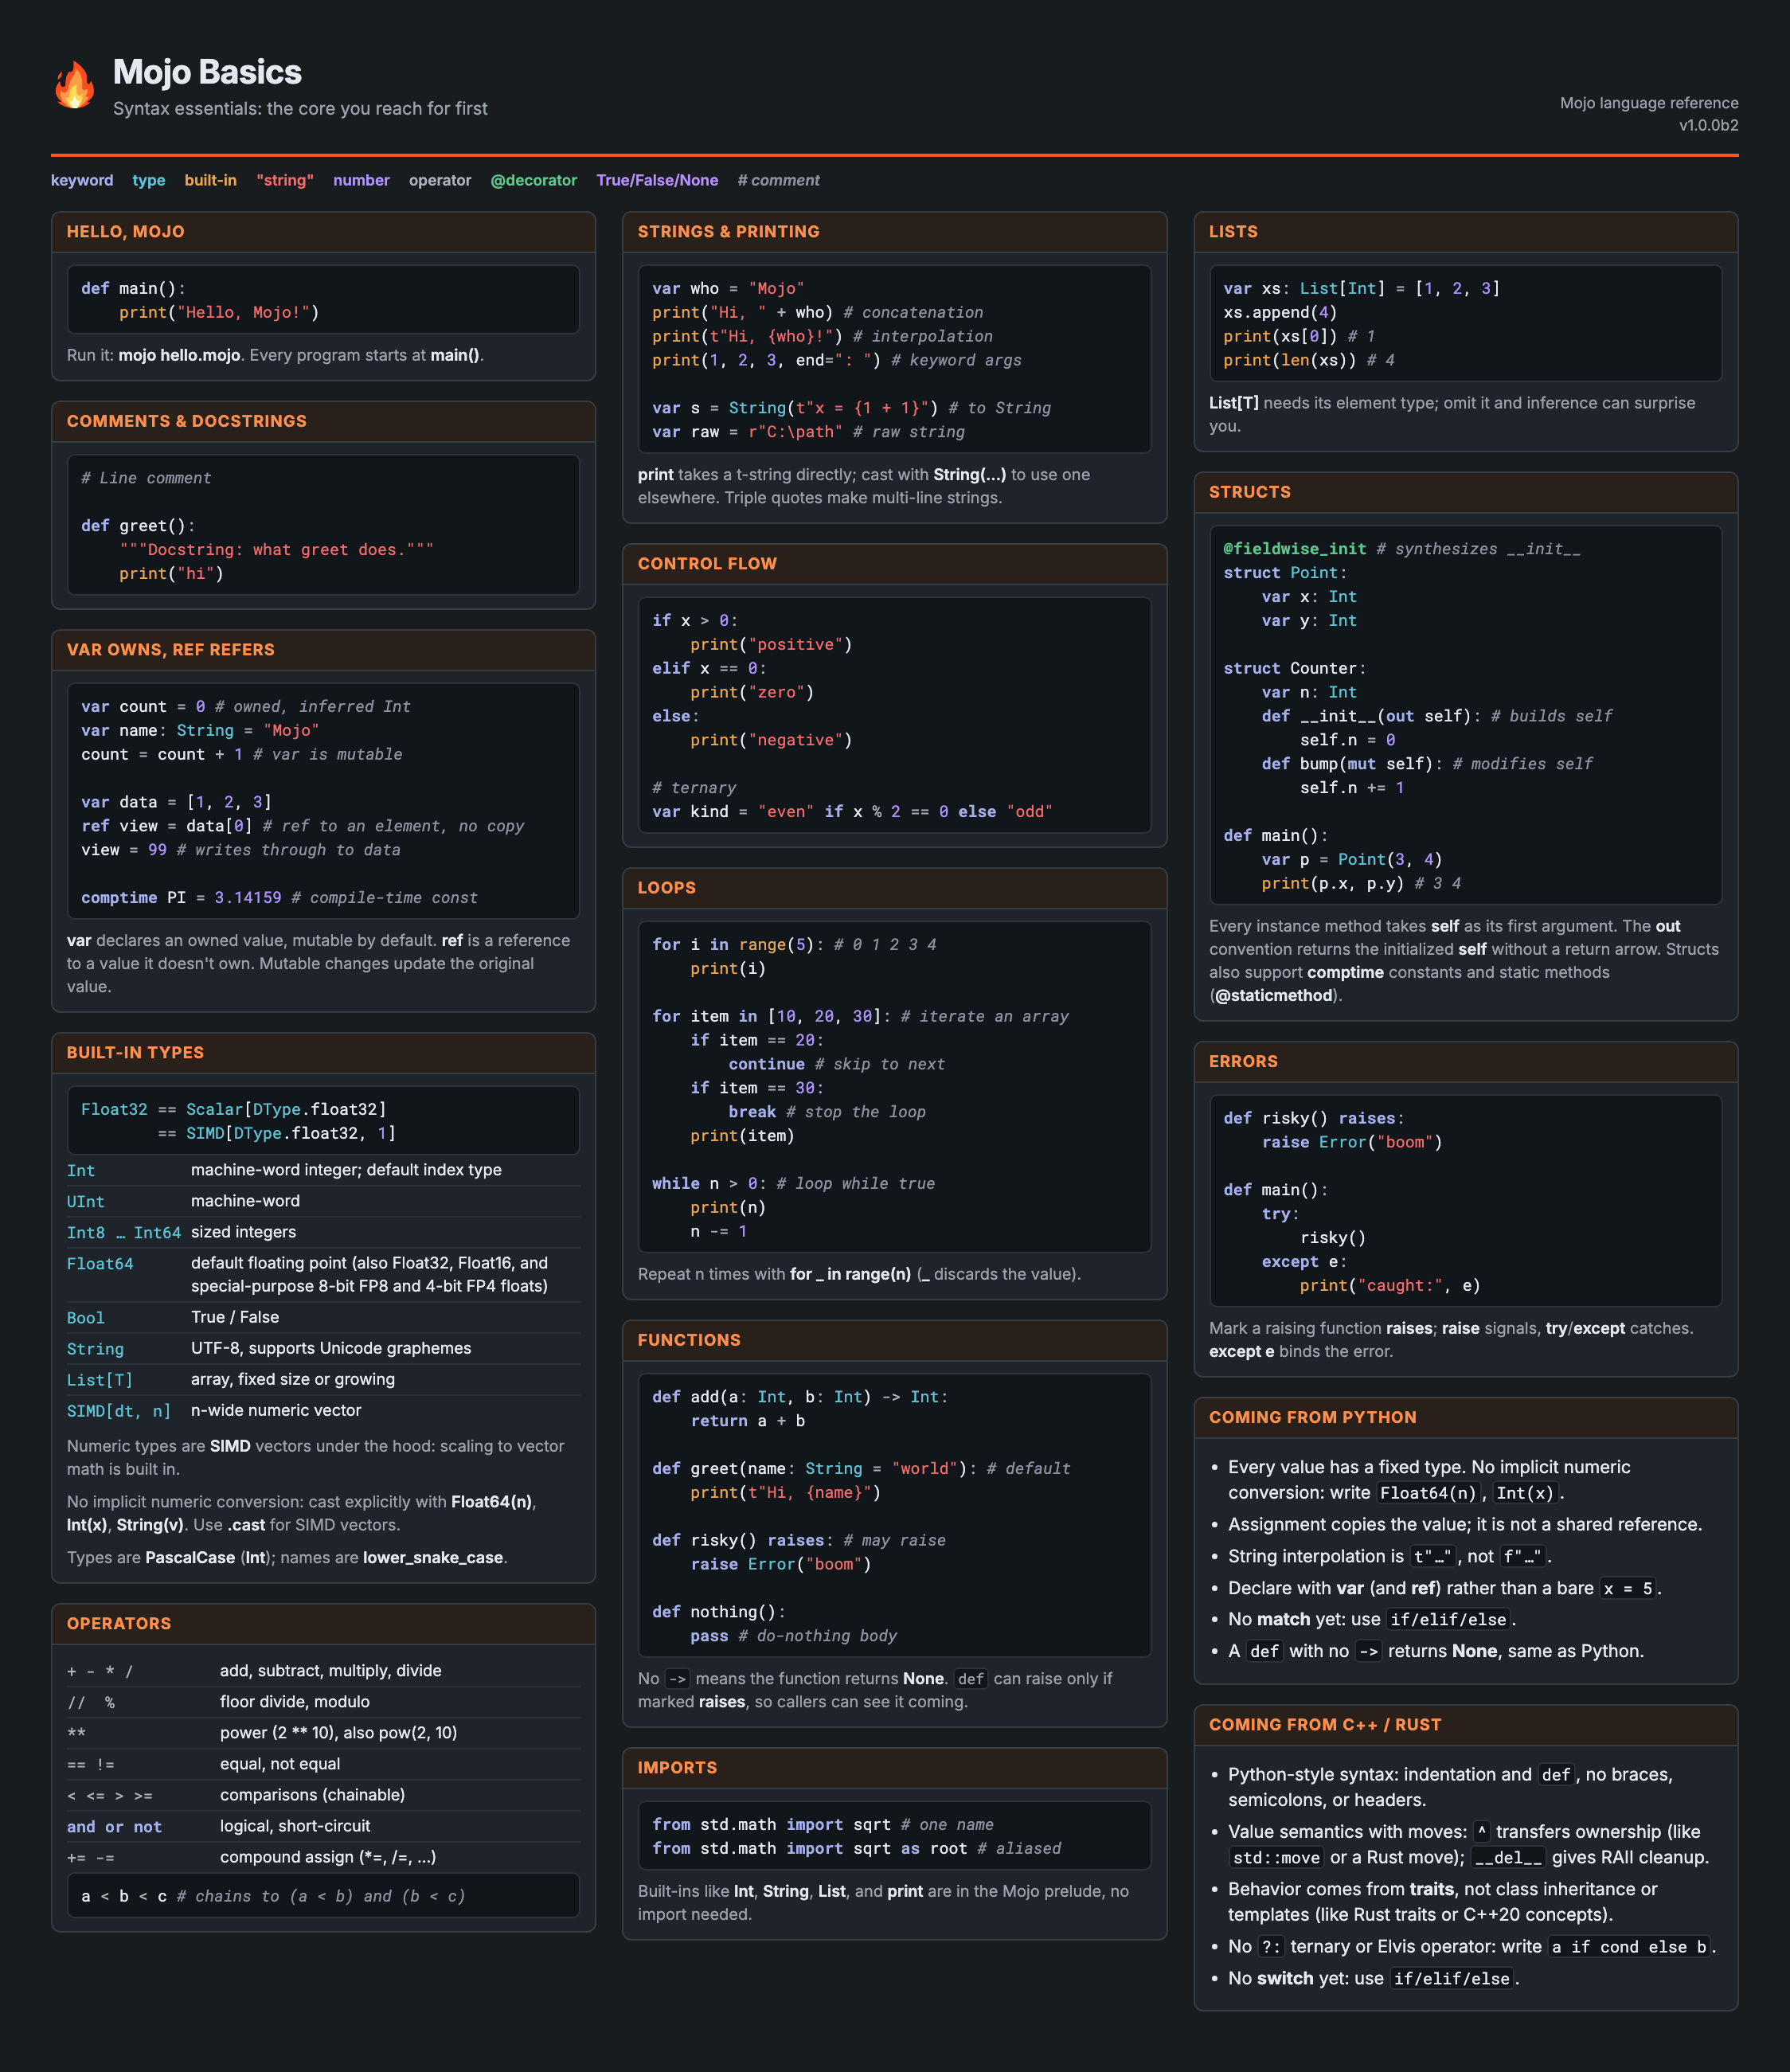This screenshot has height=2072, width=1790.
Task: Click the 'True/False/None' legend label
Action: coord(657,180)
